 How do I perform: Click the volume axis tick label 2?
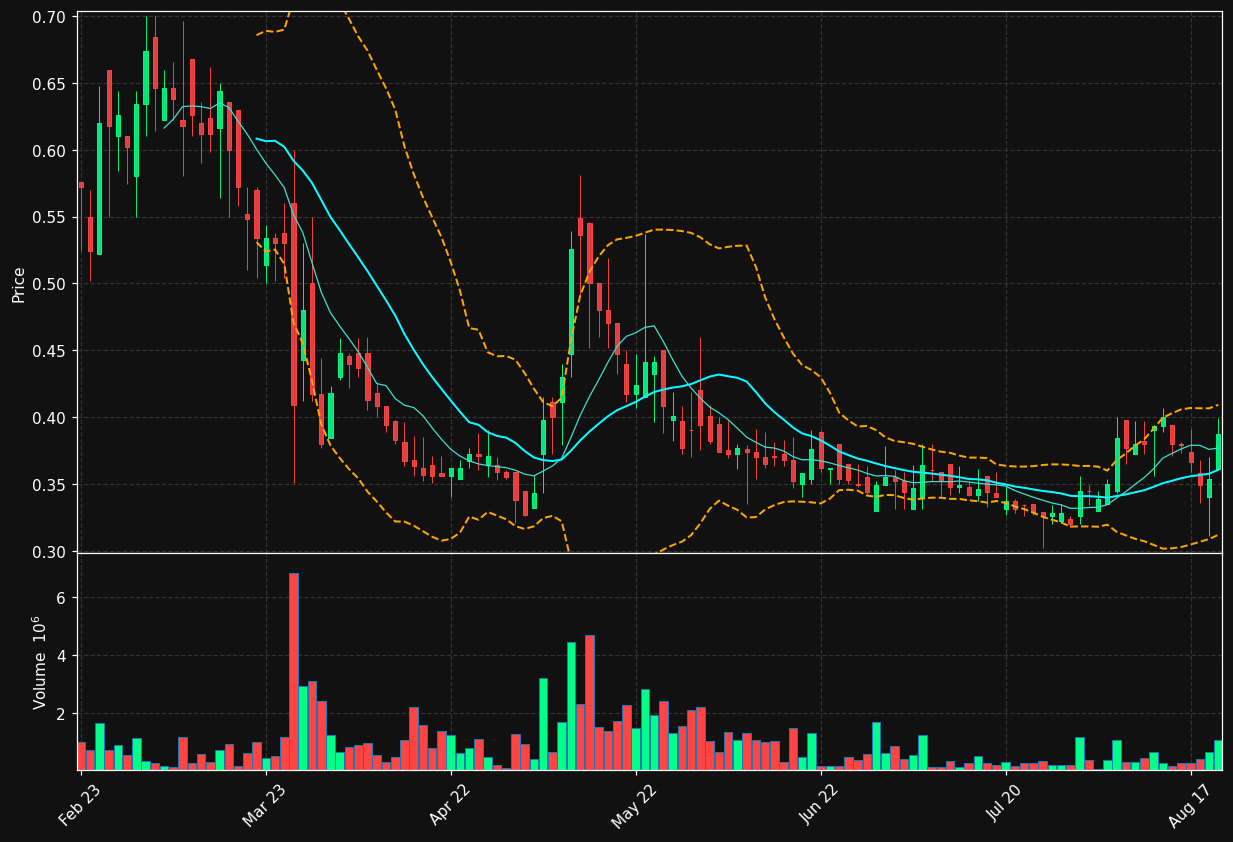[x=60, y=714]
